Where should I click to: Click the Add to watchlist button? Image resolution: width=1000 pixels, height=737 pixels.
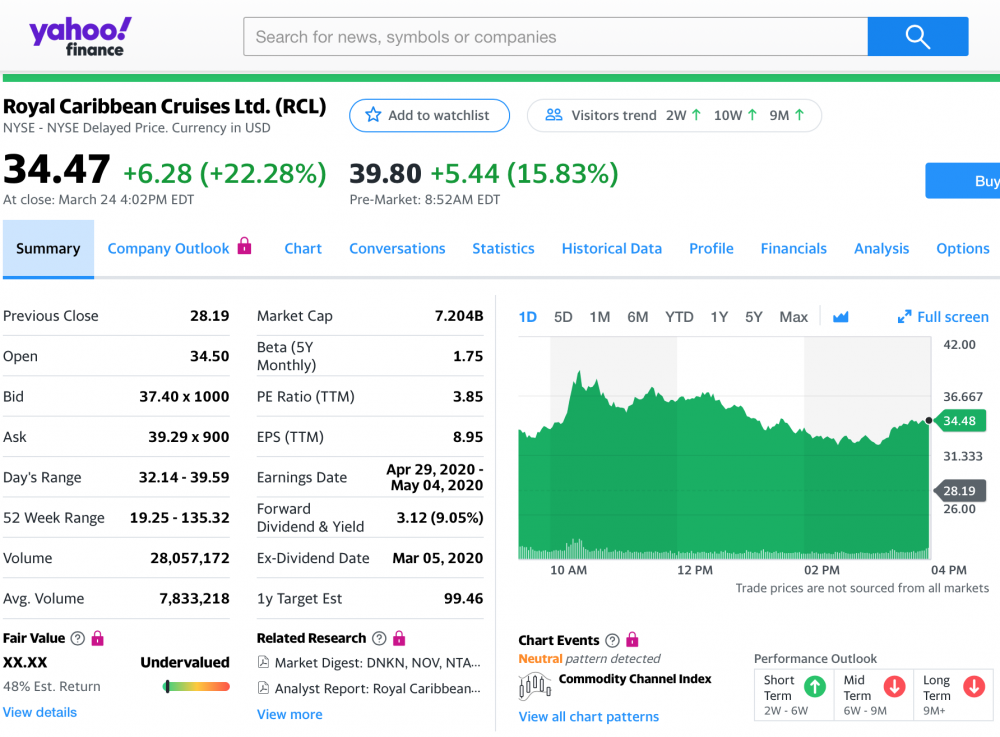point(429,115)
